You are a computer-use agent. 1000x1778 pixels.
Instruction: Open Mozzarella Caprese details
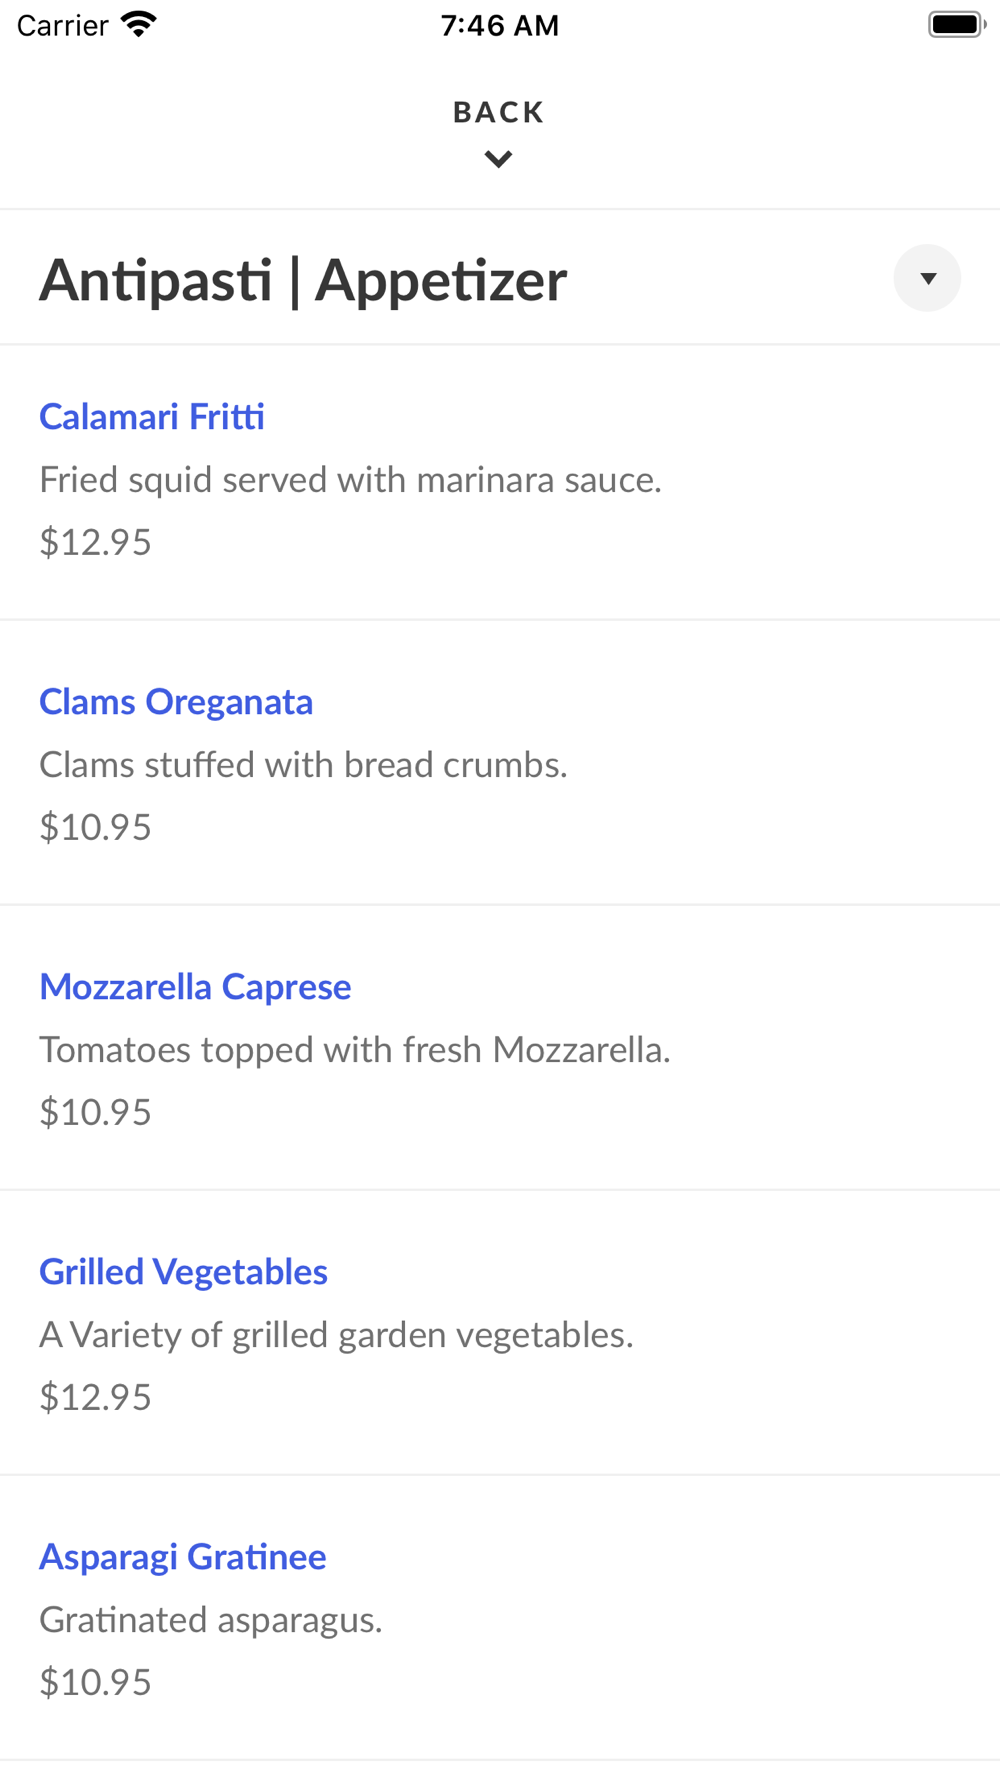click(x=195, y=987)
